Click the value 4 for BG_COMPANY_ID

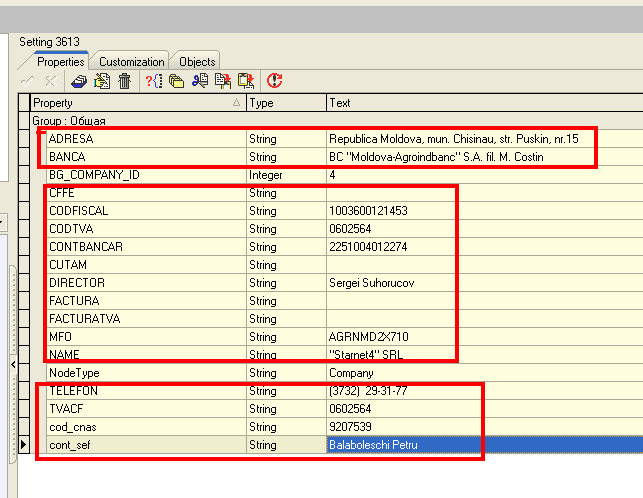[x=332, y=175]
